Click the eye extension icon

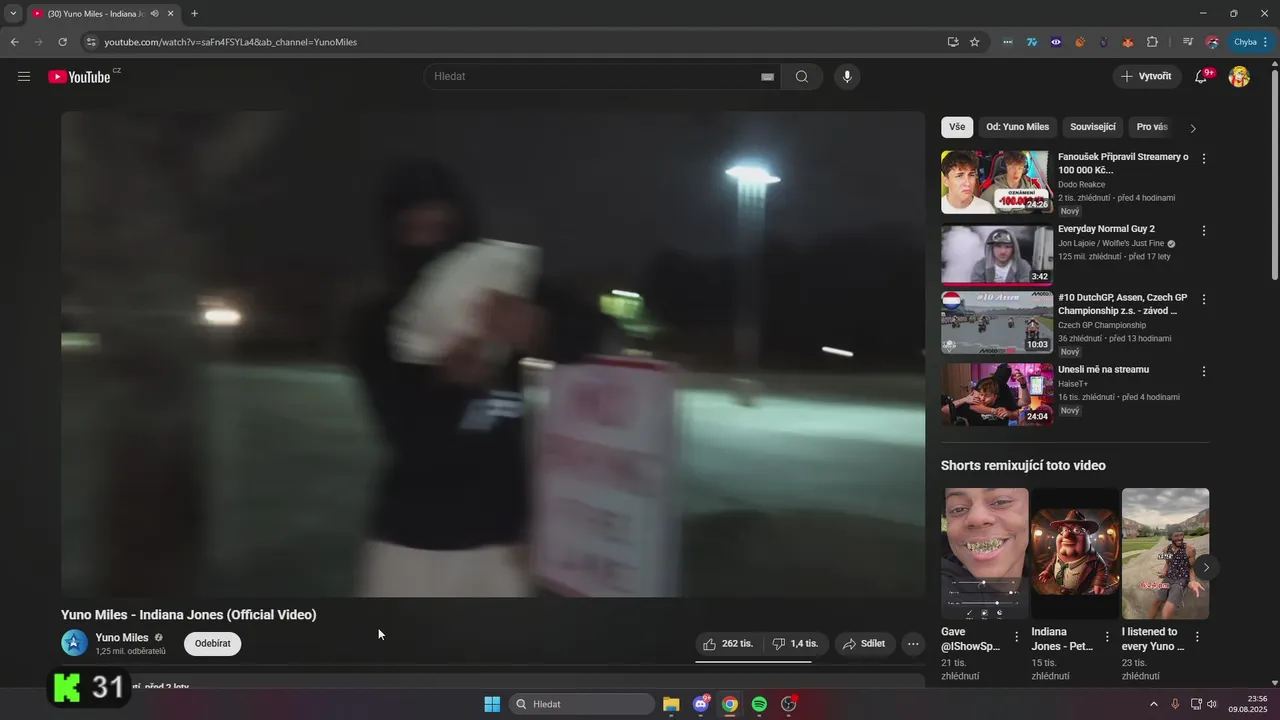(1056, 42)
